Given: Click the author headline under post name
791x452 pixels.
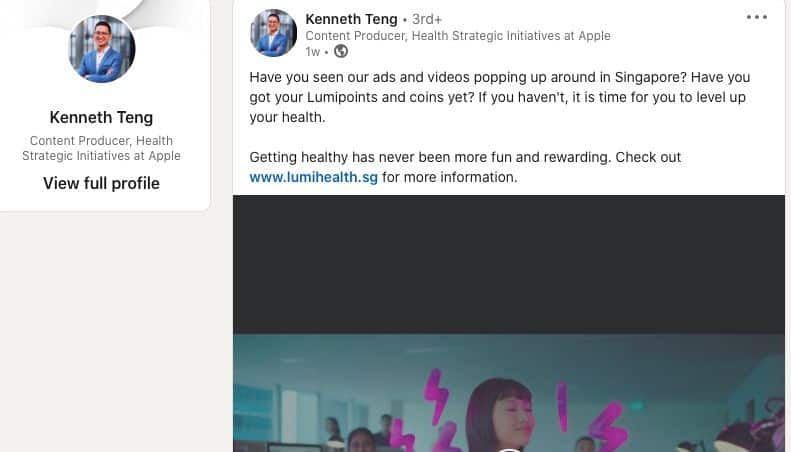Looking at the screenshot, I should point(457,36).
